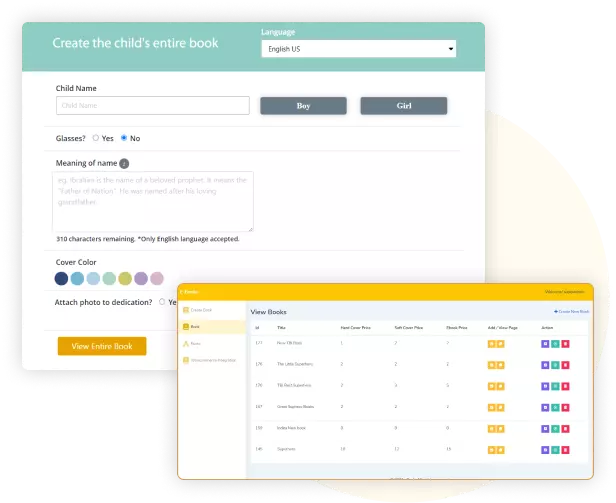Pick the medium blue cover color

[x=77, y=279]
